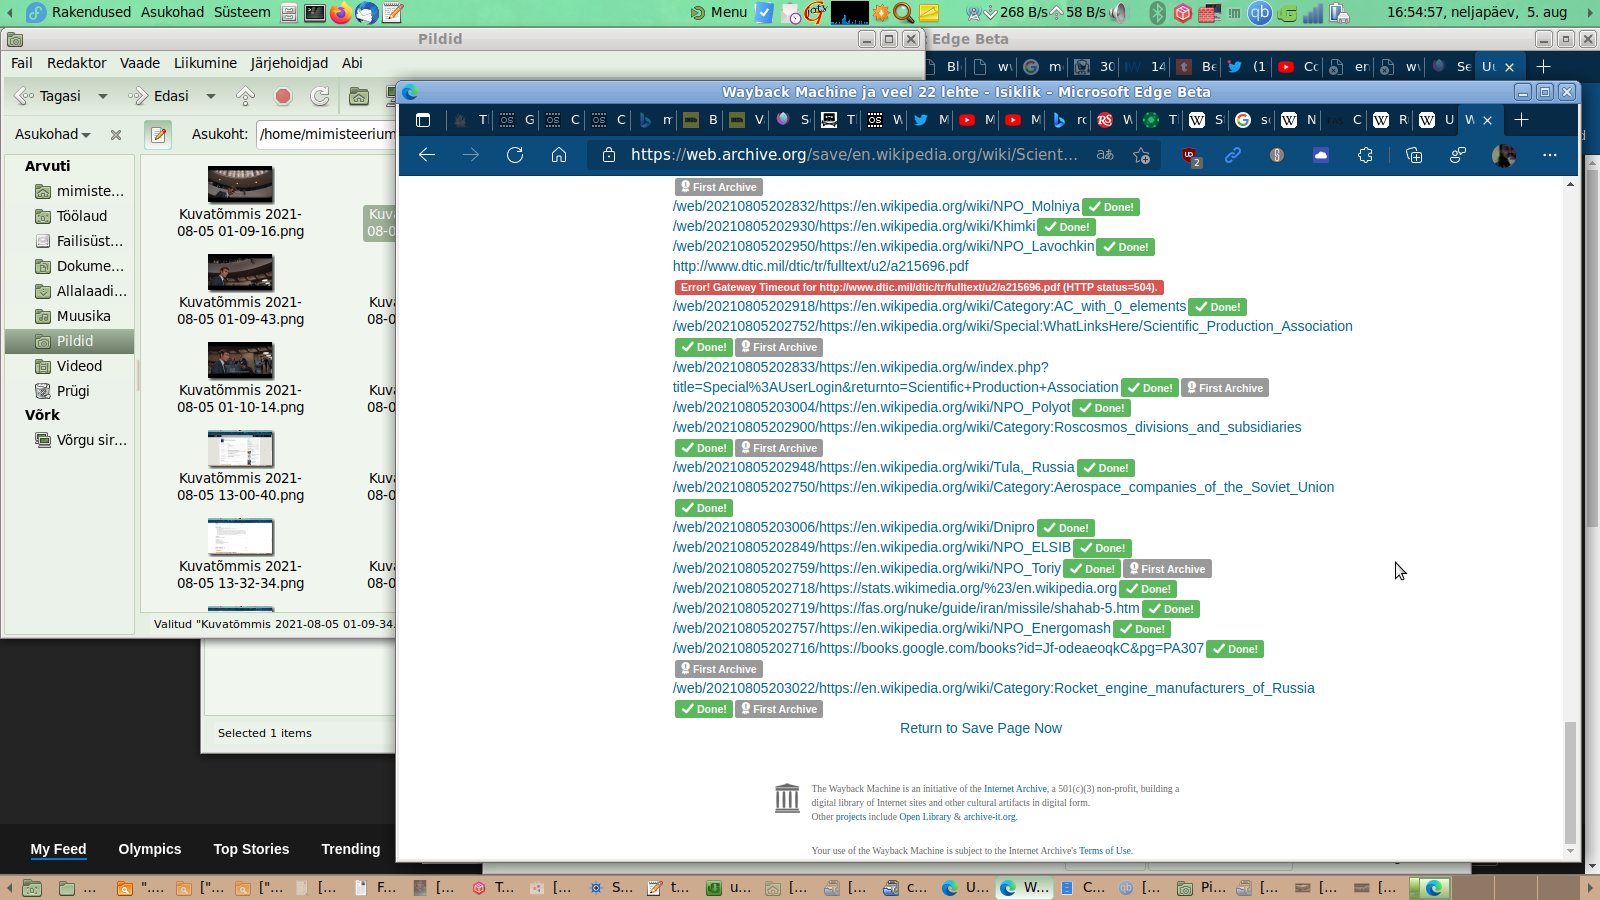
Task: Click the Internet Archive Terms of Use link
Action: [x=1105, y=851]
